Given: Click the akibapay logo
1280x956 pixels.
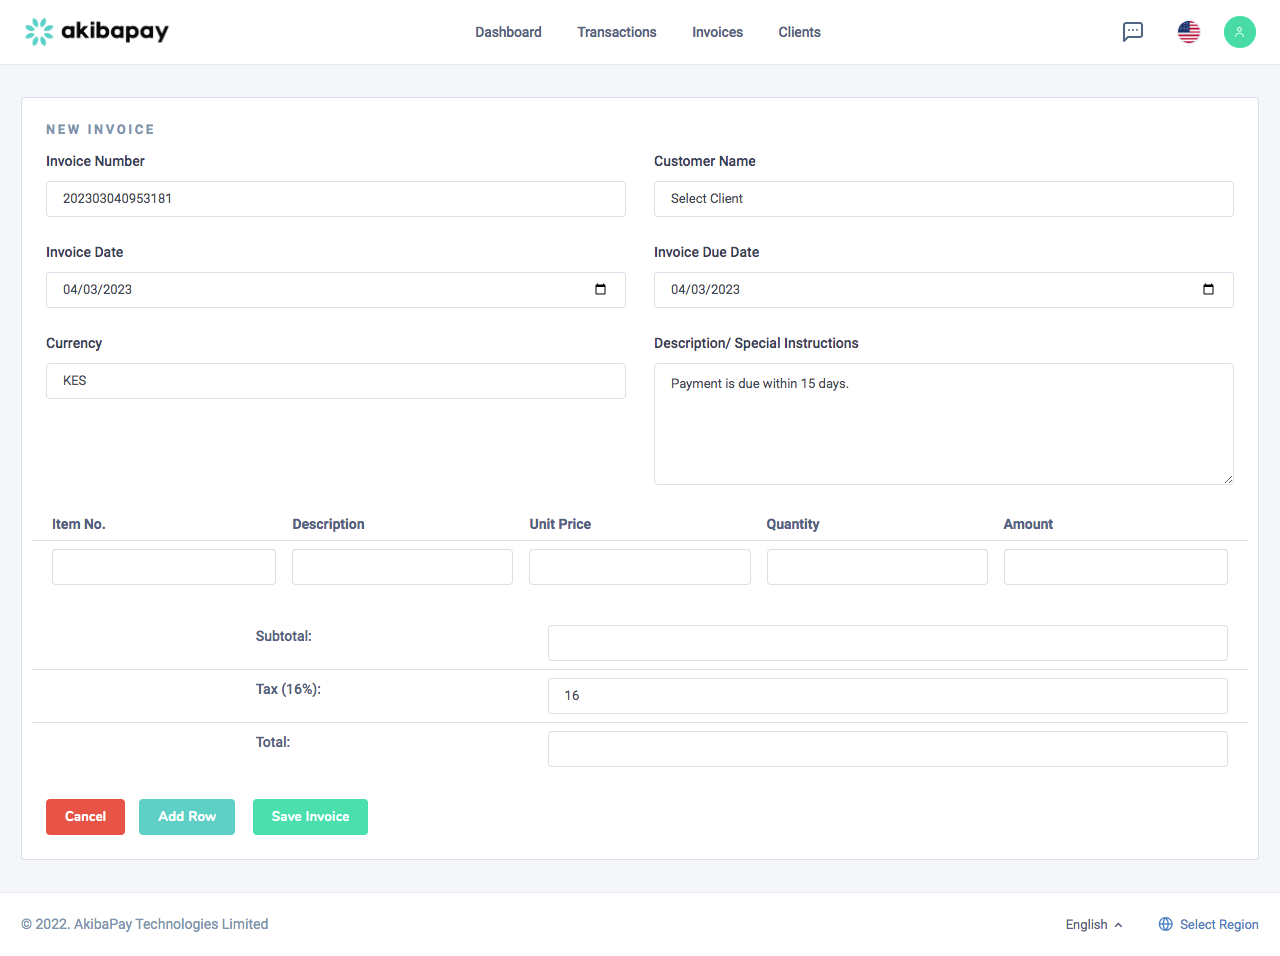Looking at the screenshot, I should point(97,32).
